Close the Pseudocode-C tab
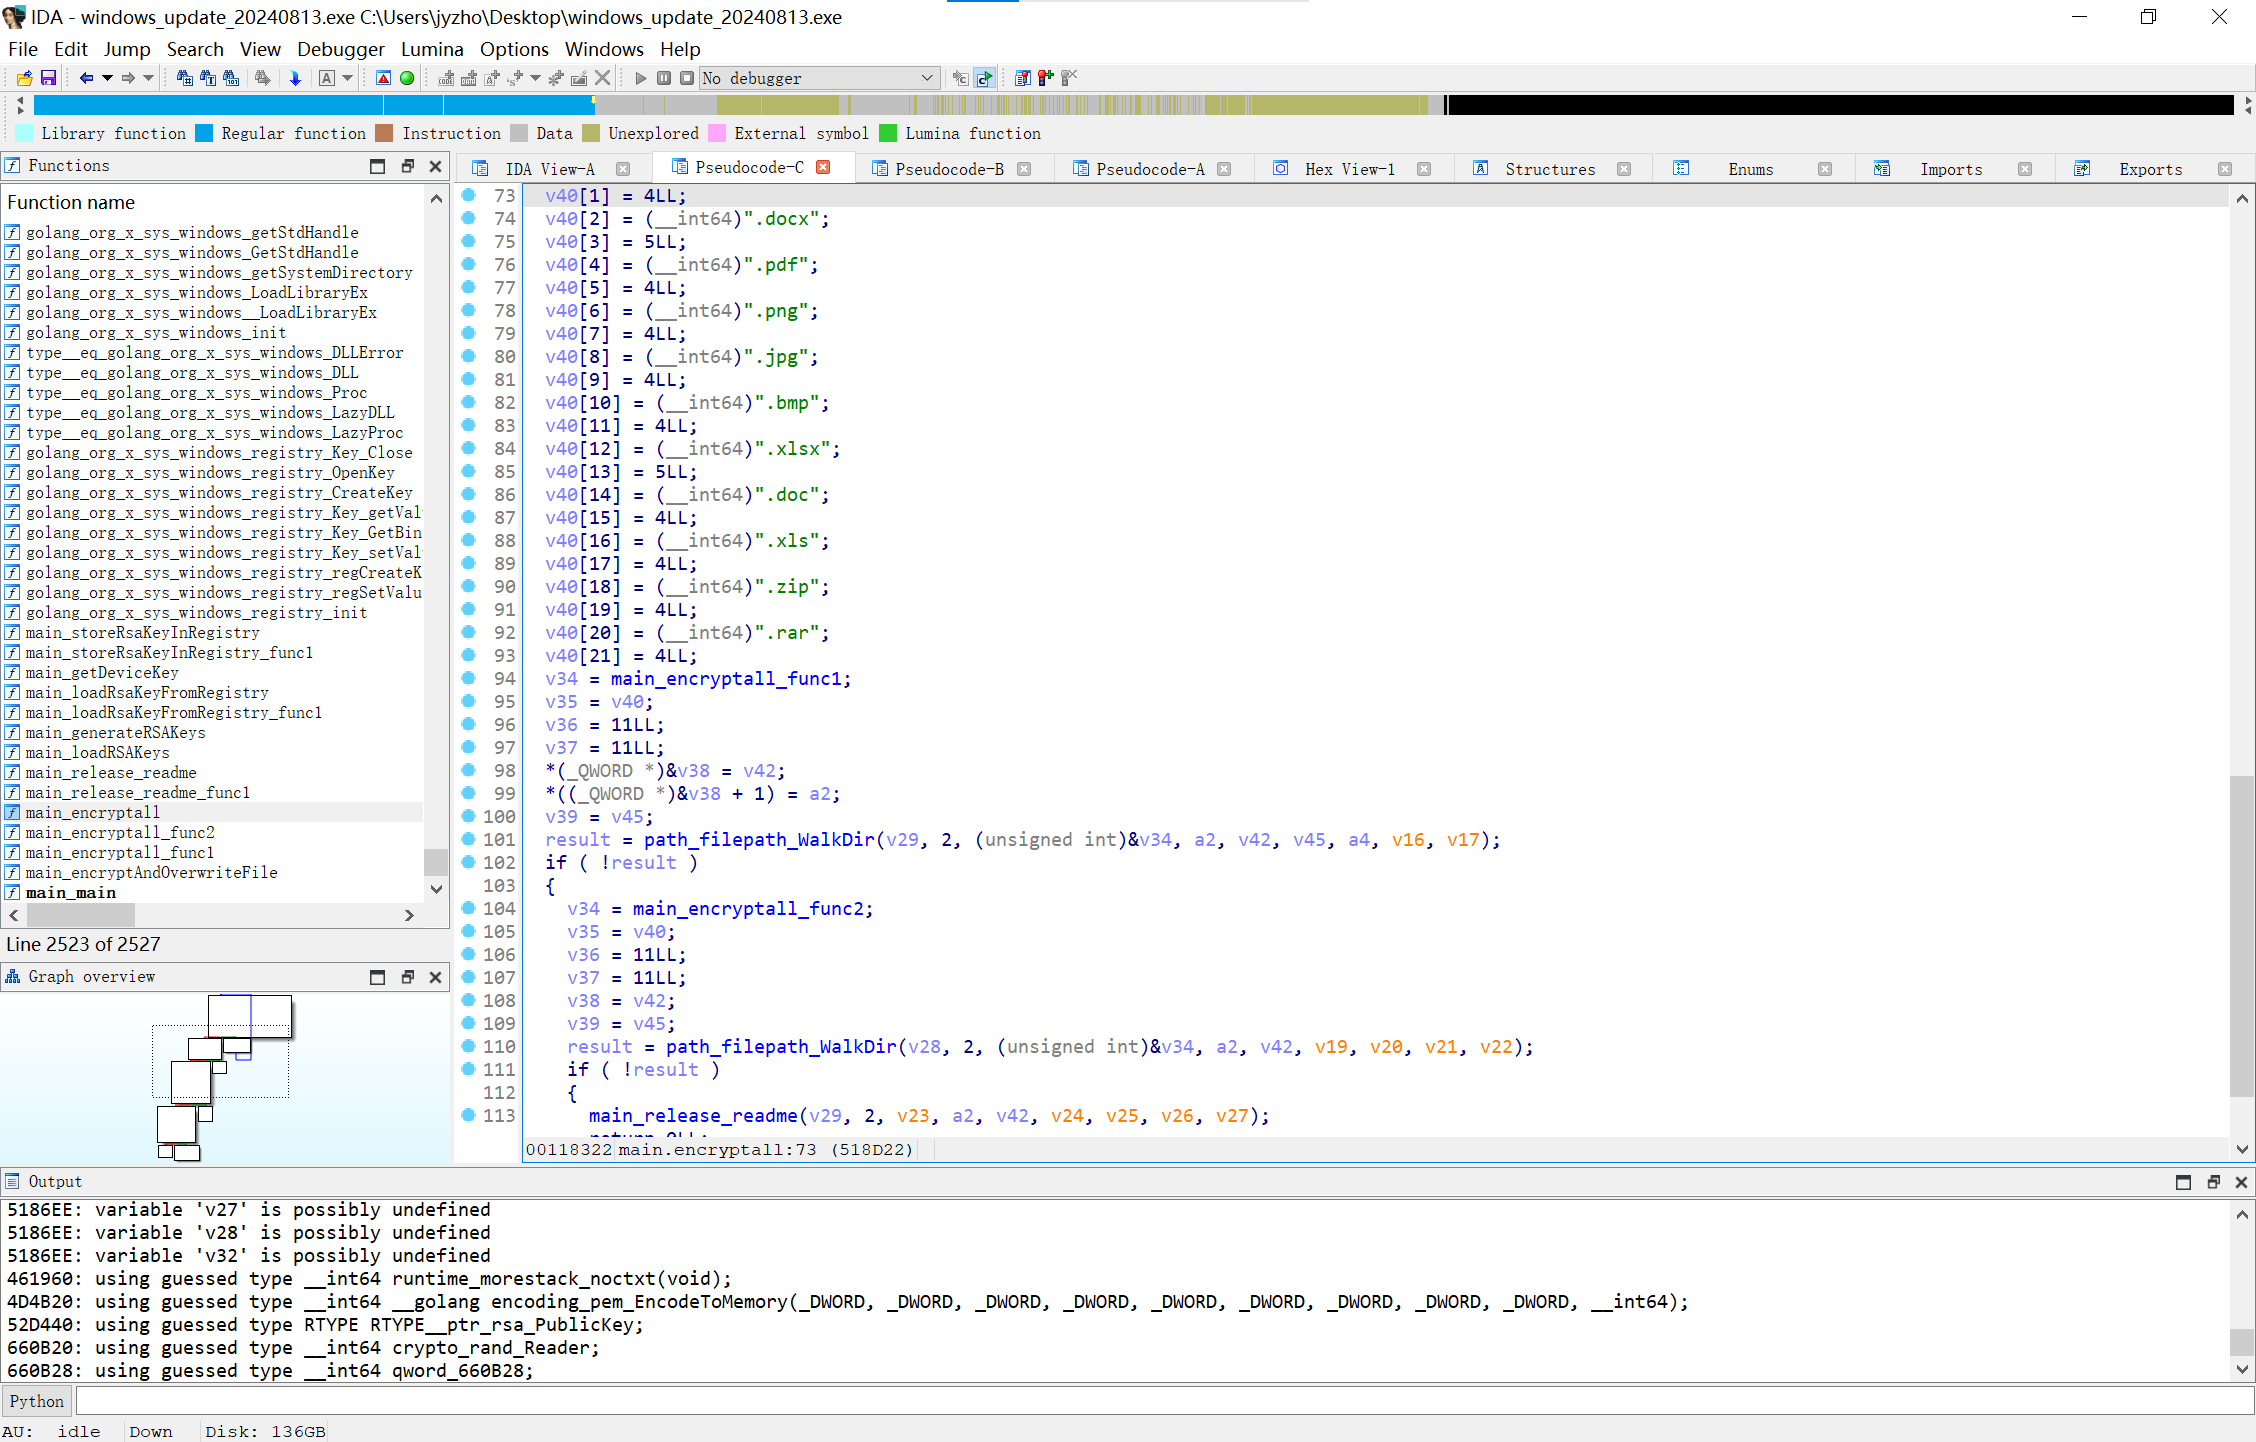The image size is (2256, 1442). (x=823, y=167)
